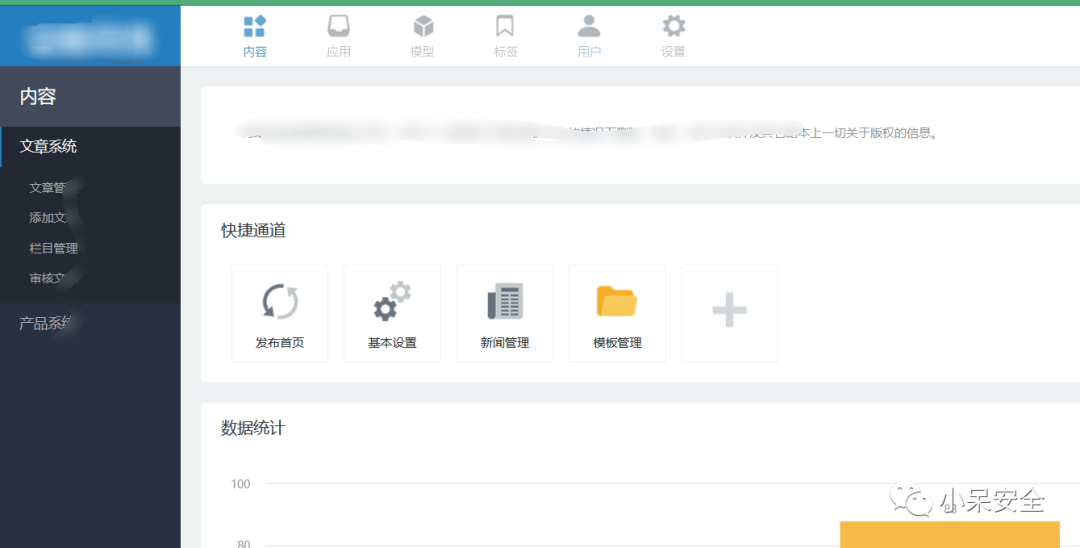Screen dimensions: 1080x548
Task: Click the 100 axis label
Action: [x=240, y=484]
